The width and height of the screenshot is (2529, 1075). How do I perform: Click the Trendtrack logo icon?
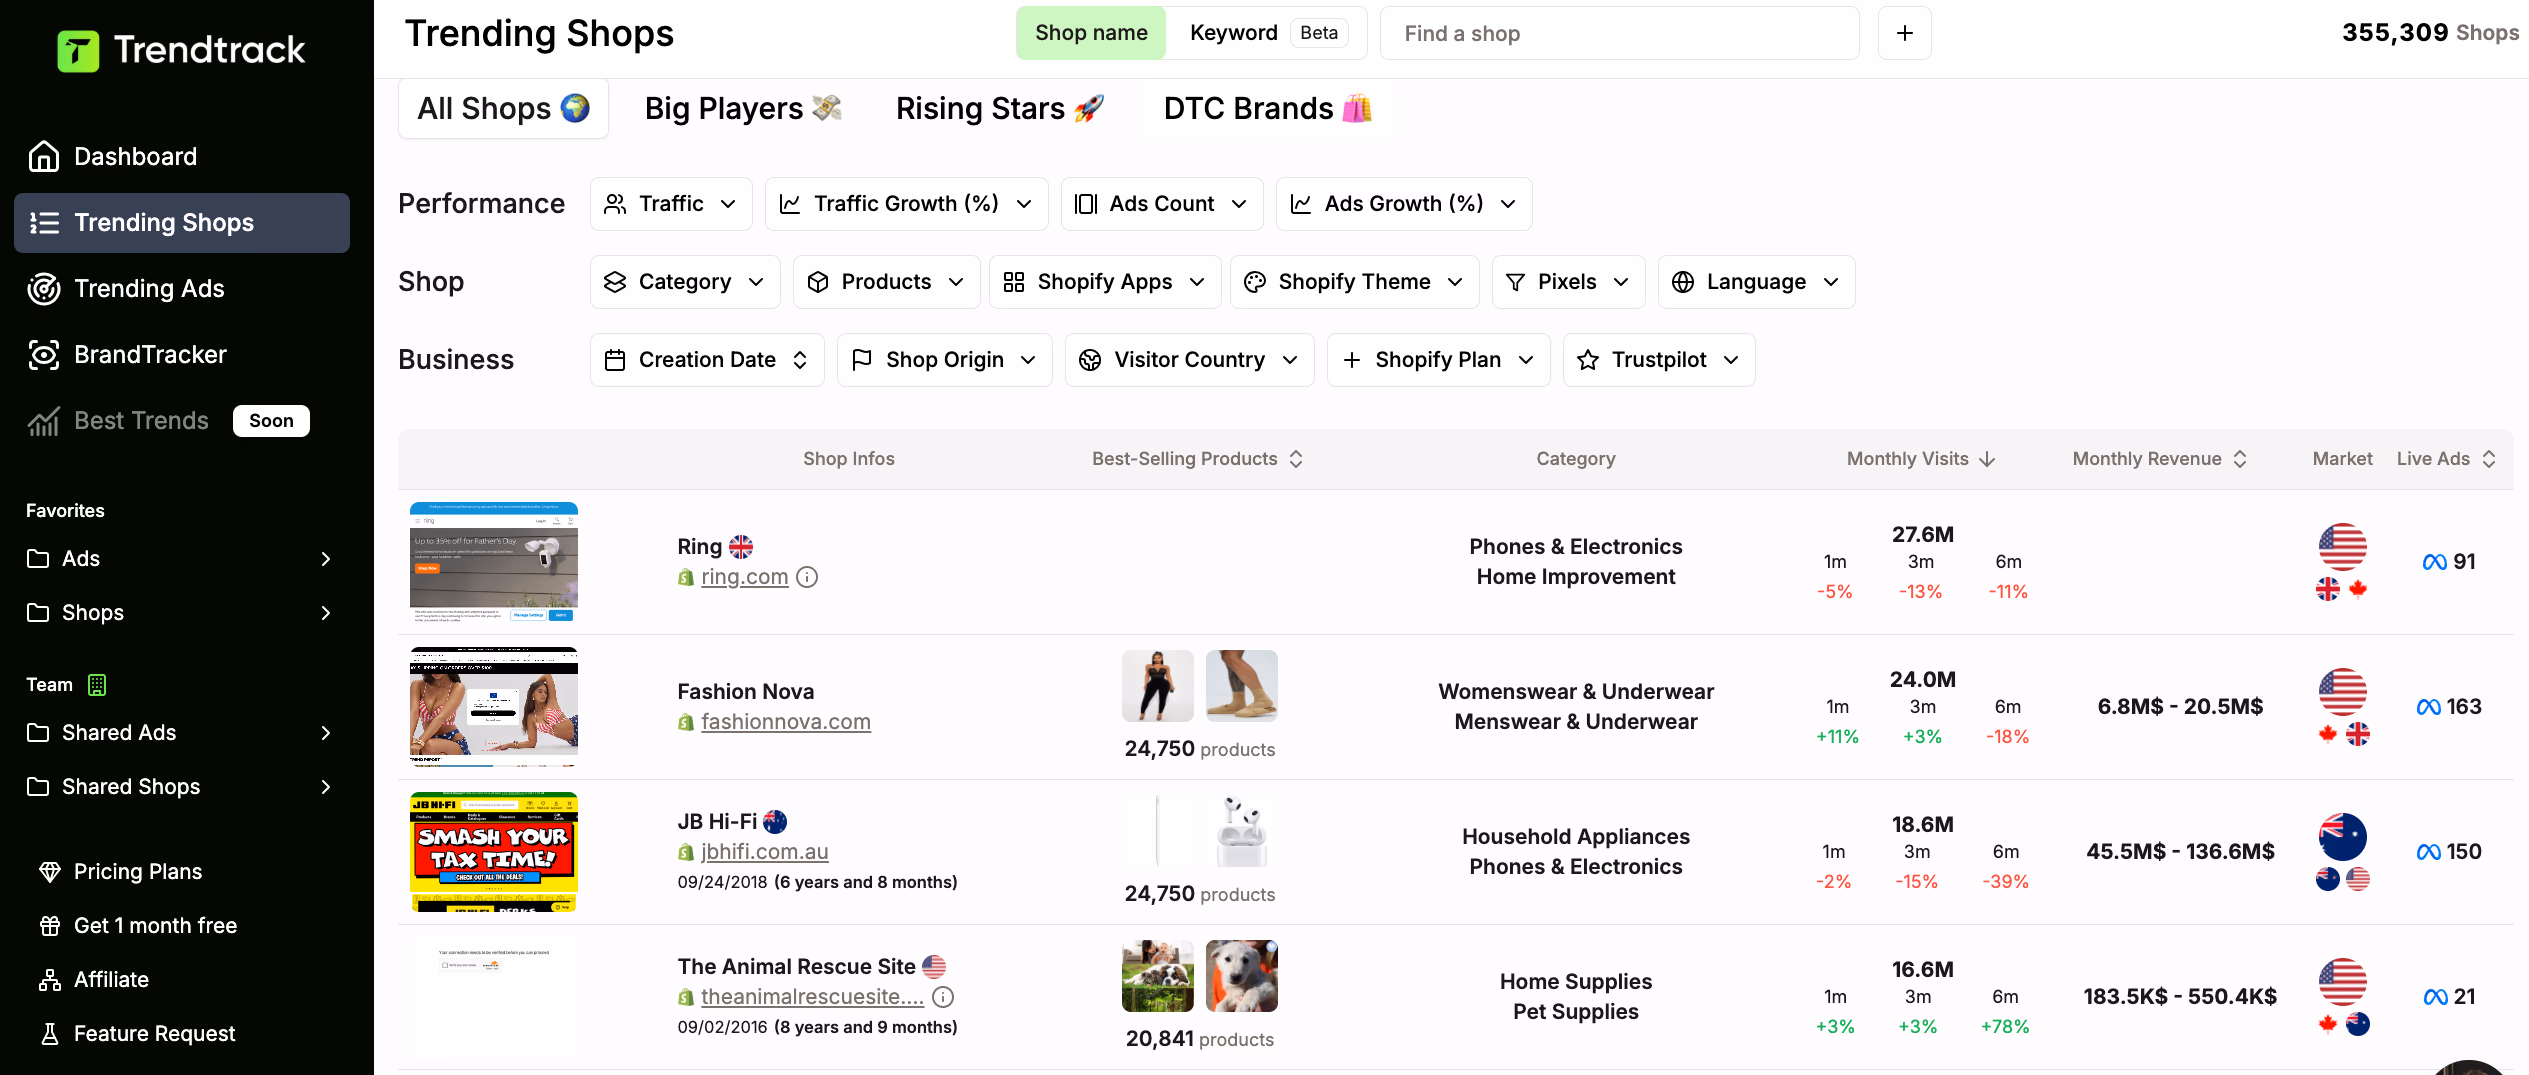pos(78,50)
